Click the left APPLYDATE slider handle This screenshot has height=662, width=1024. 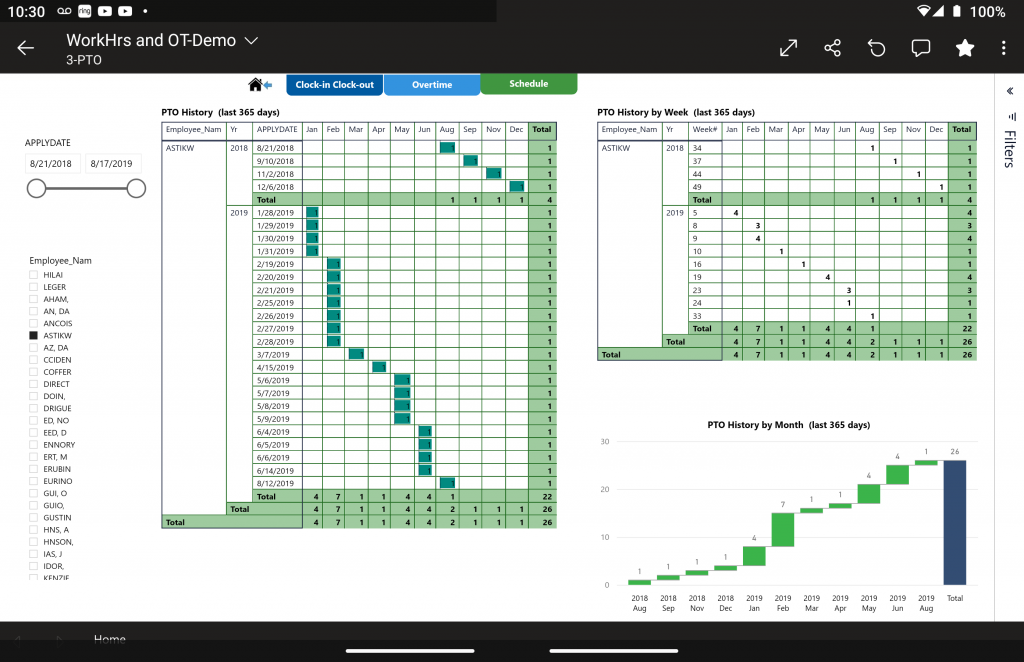point(36,188)
